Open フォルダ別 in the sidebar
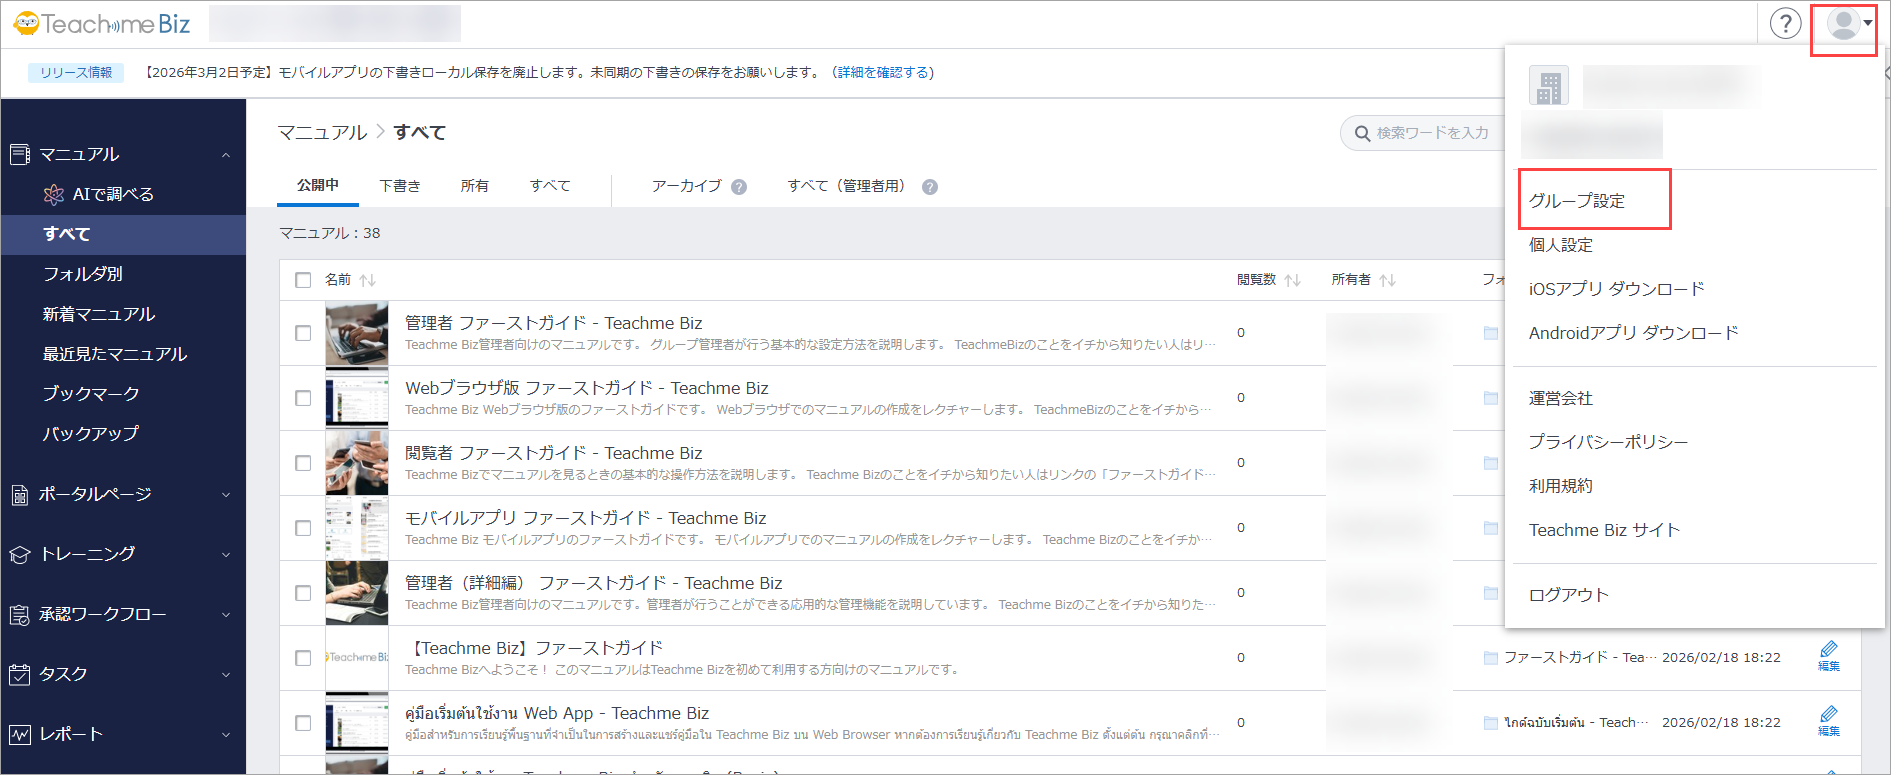Viewport: 1891px width, 775px height. point(83,274)
